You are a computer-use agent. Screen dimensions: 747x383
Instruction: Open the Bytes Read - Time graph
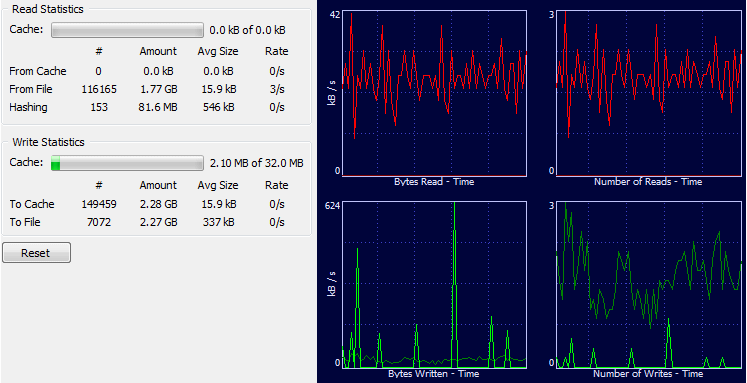(434, 93)
